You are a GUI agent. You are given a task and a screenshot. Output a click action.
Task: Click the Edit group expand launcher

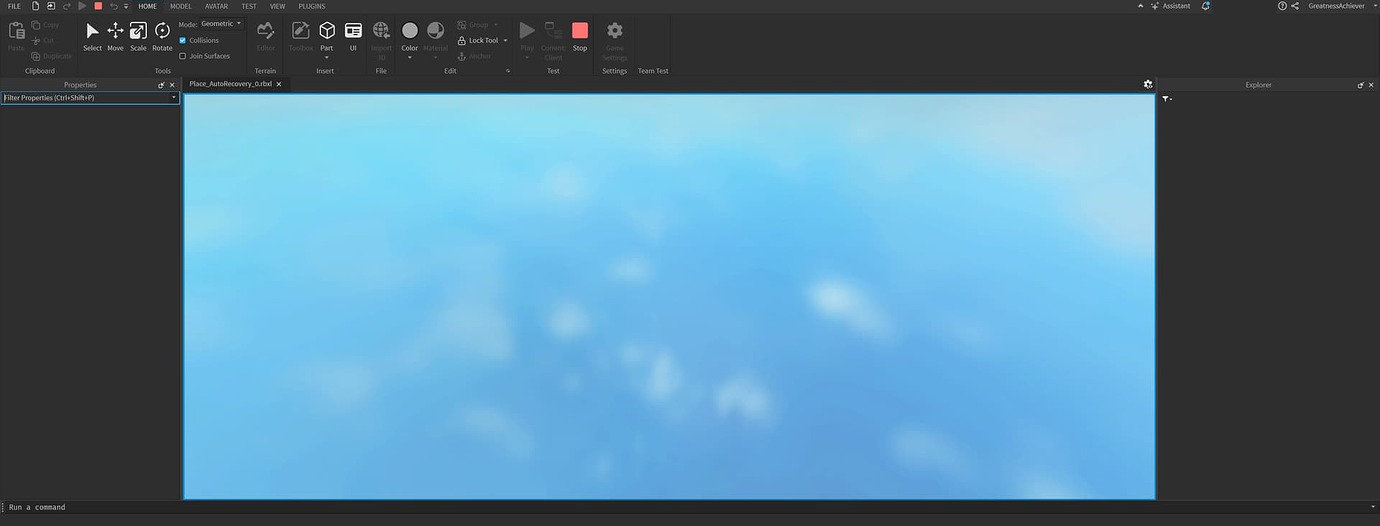pyautogui.click(x=508, y=71)
